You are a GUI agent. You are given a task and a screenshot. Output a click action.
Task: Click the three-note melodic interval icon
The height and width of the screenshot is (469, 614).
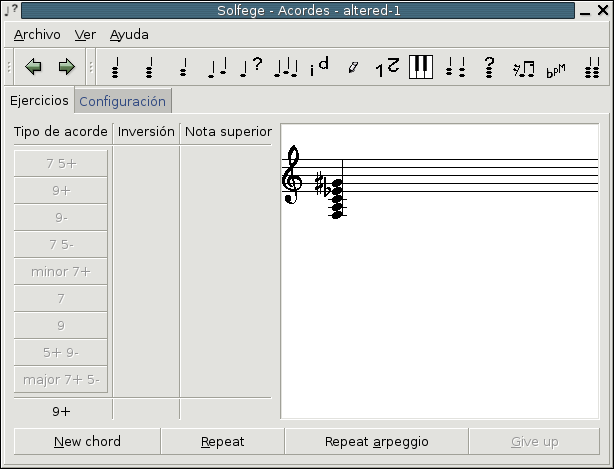(286, 68)
